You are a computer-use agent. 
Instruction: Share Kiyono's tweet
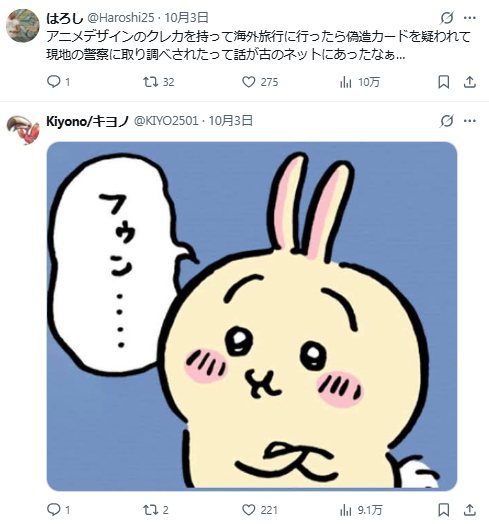[x=470, y=510]
